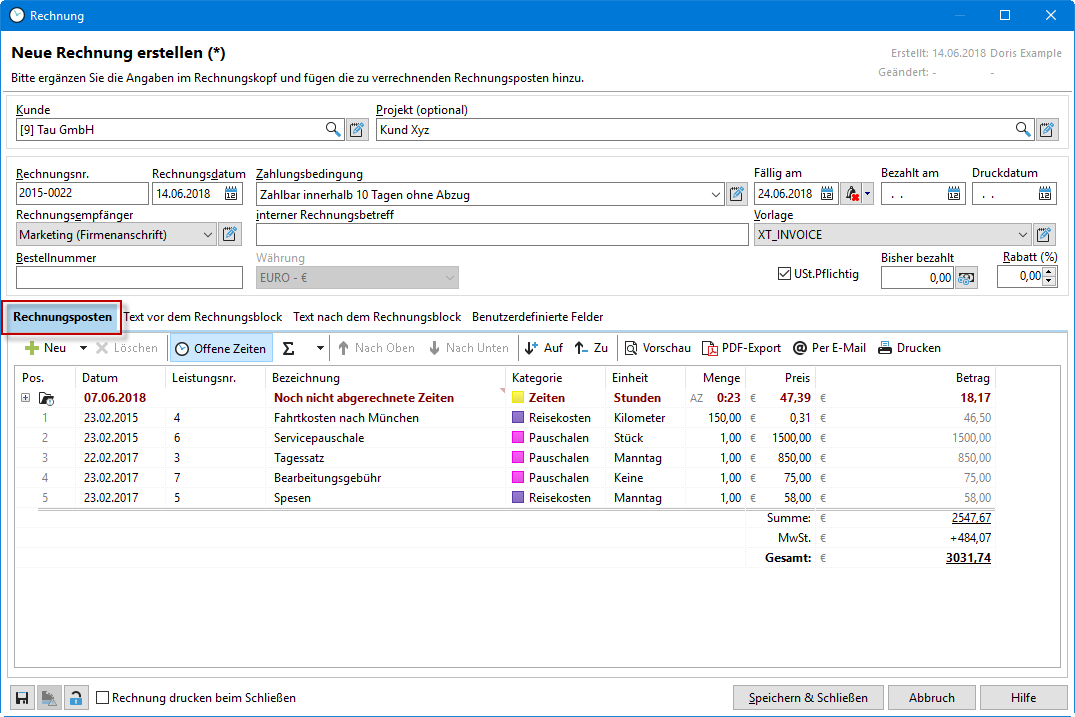Viewport: 1075px width, 717px height.
Task: Open the edit icon beside Projekt field
Action: tap(1046, 129)
